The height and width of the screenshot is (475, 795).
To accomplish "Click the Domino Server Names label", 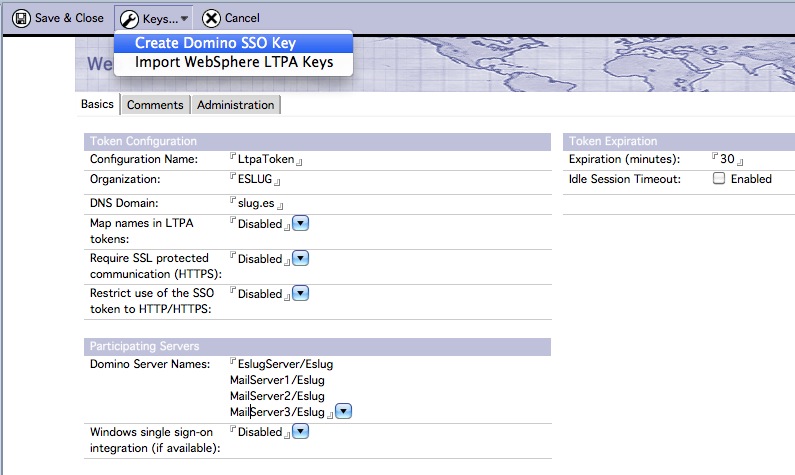I will pyautogui.click(x=150, y=364).
